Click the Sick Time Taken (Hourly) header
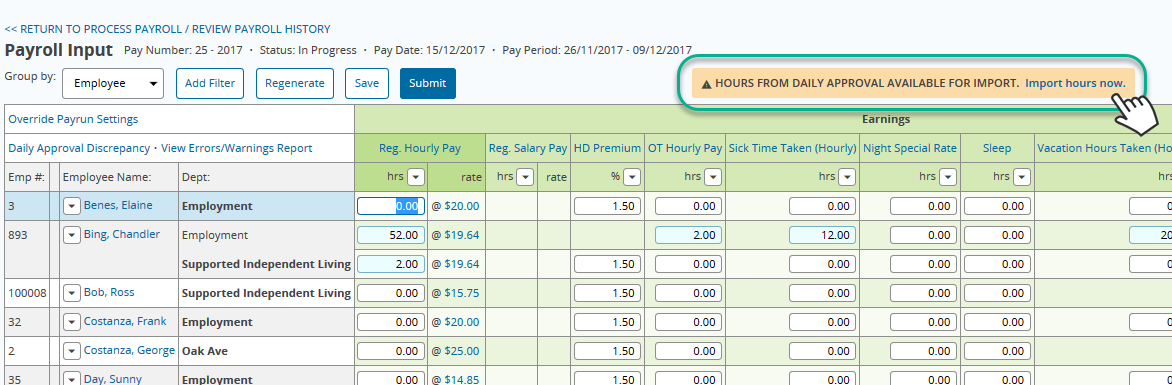 pos(792,148)
